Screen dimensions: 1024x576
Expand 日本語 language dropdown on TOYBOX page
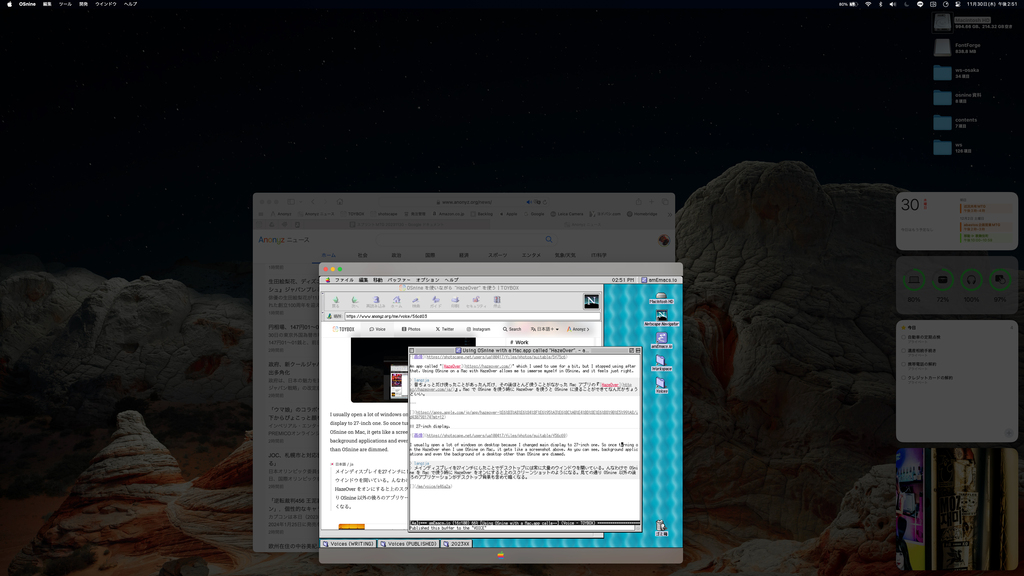coord(544,329)
